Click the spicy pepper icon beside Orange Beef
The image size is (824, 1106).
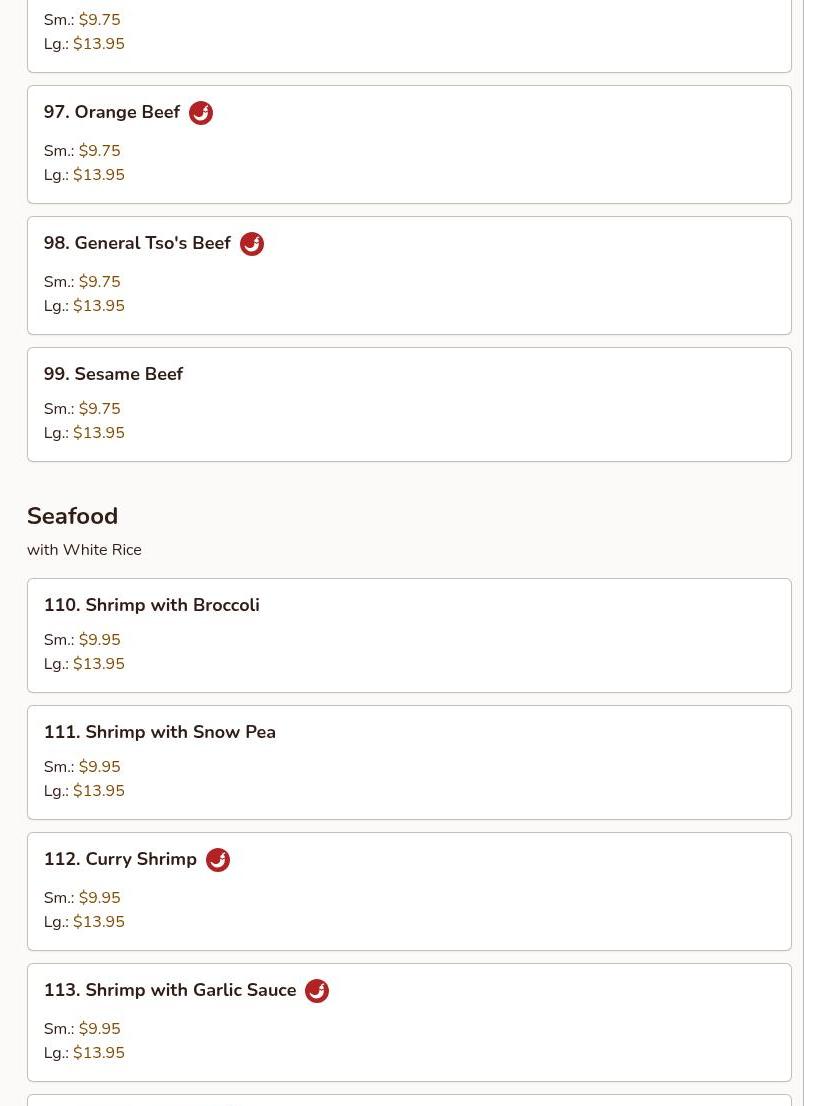201,113
